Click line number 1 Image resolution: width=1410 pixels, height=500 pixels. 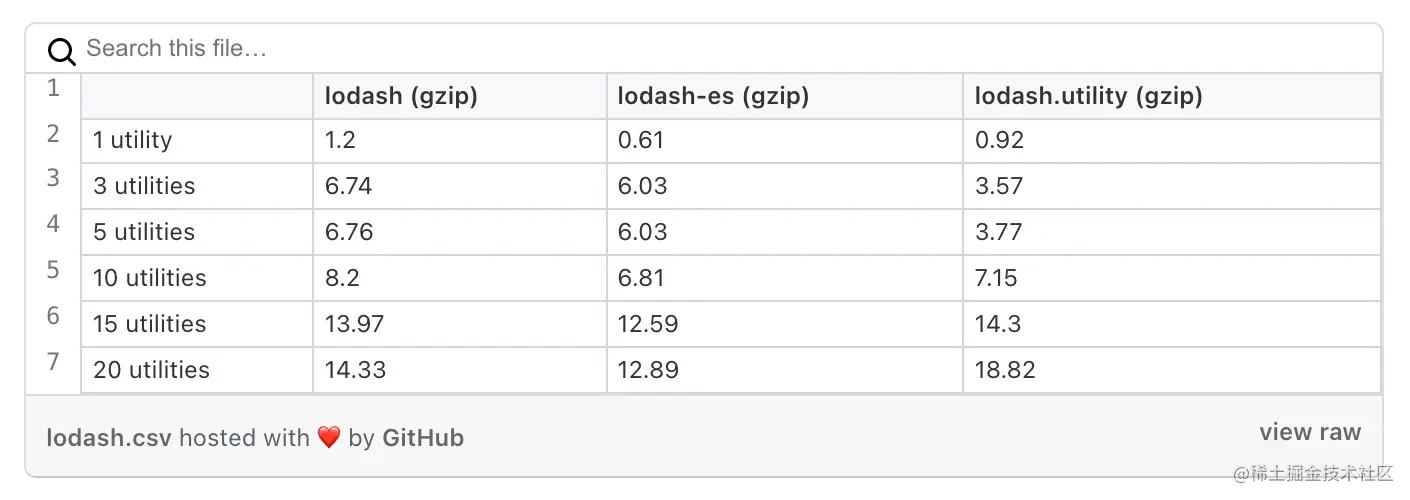54,88
